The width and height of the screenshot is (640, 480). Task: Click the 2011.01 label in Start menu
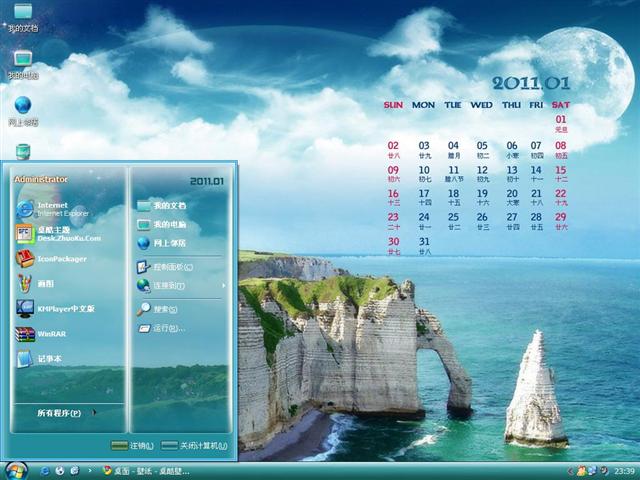pos(207,181)
